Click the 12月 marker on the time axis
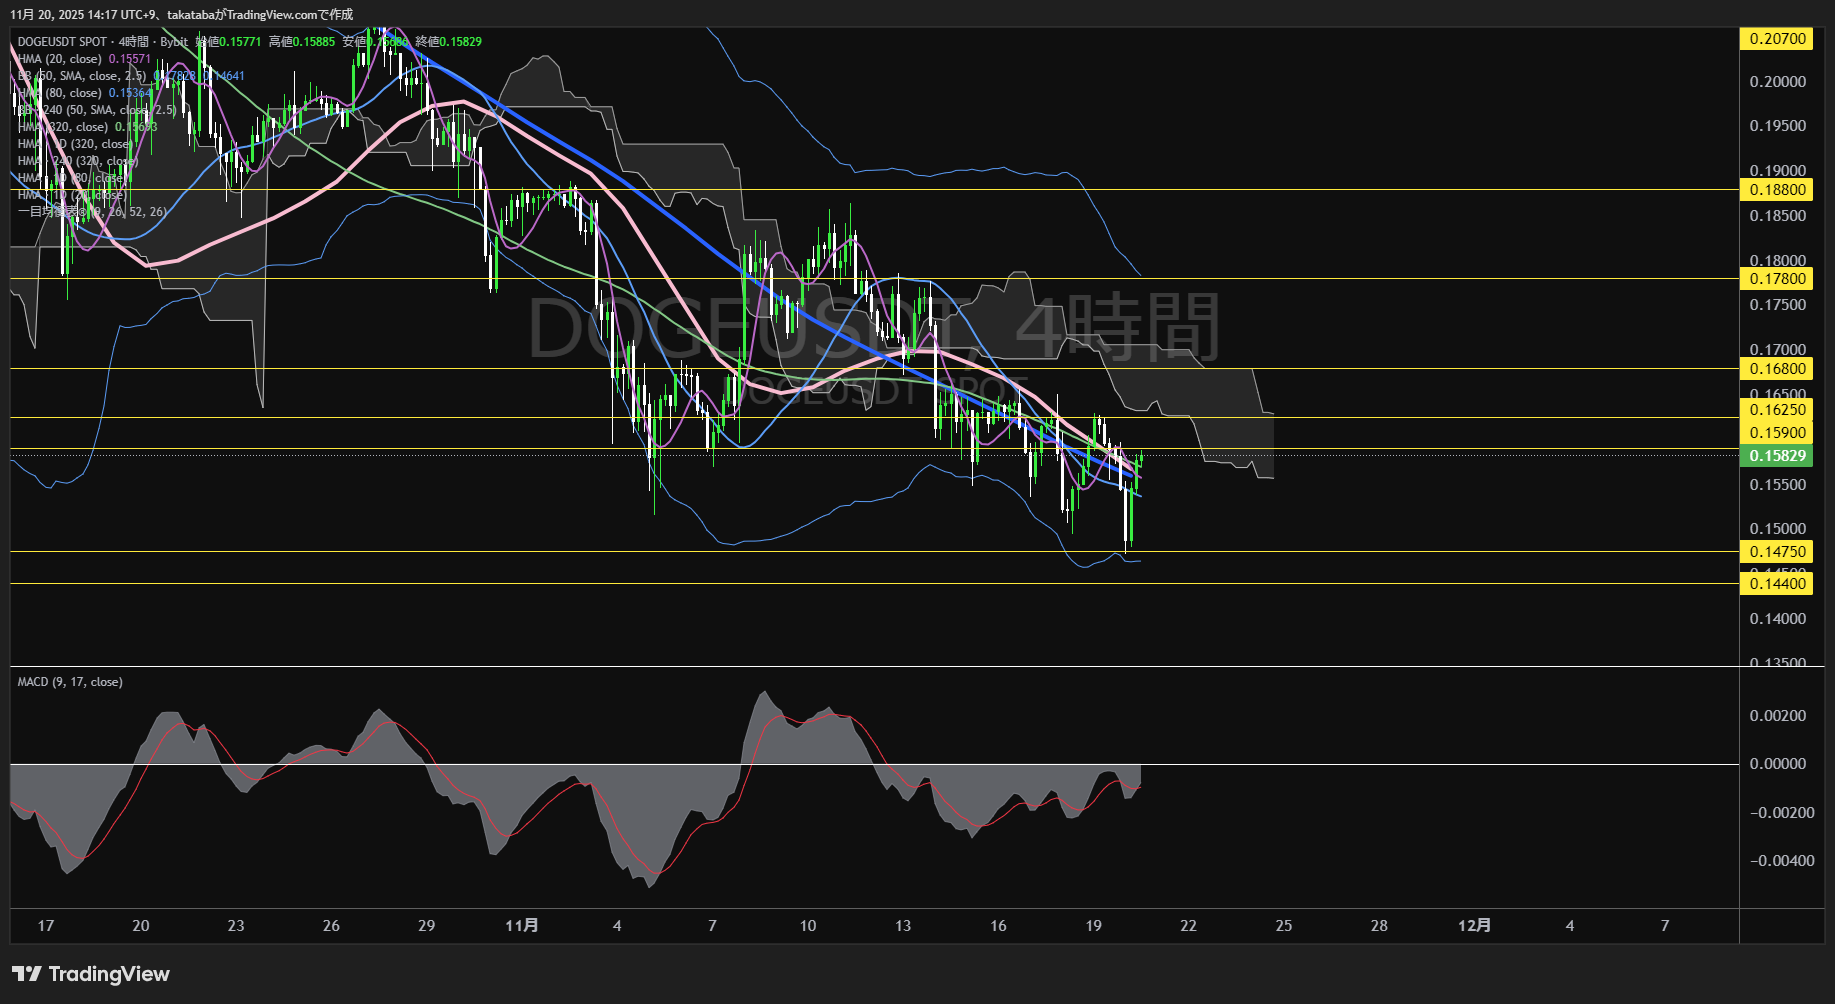The image size is (1835, 1004). [x=1474, y=926]
